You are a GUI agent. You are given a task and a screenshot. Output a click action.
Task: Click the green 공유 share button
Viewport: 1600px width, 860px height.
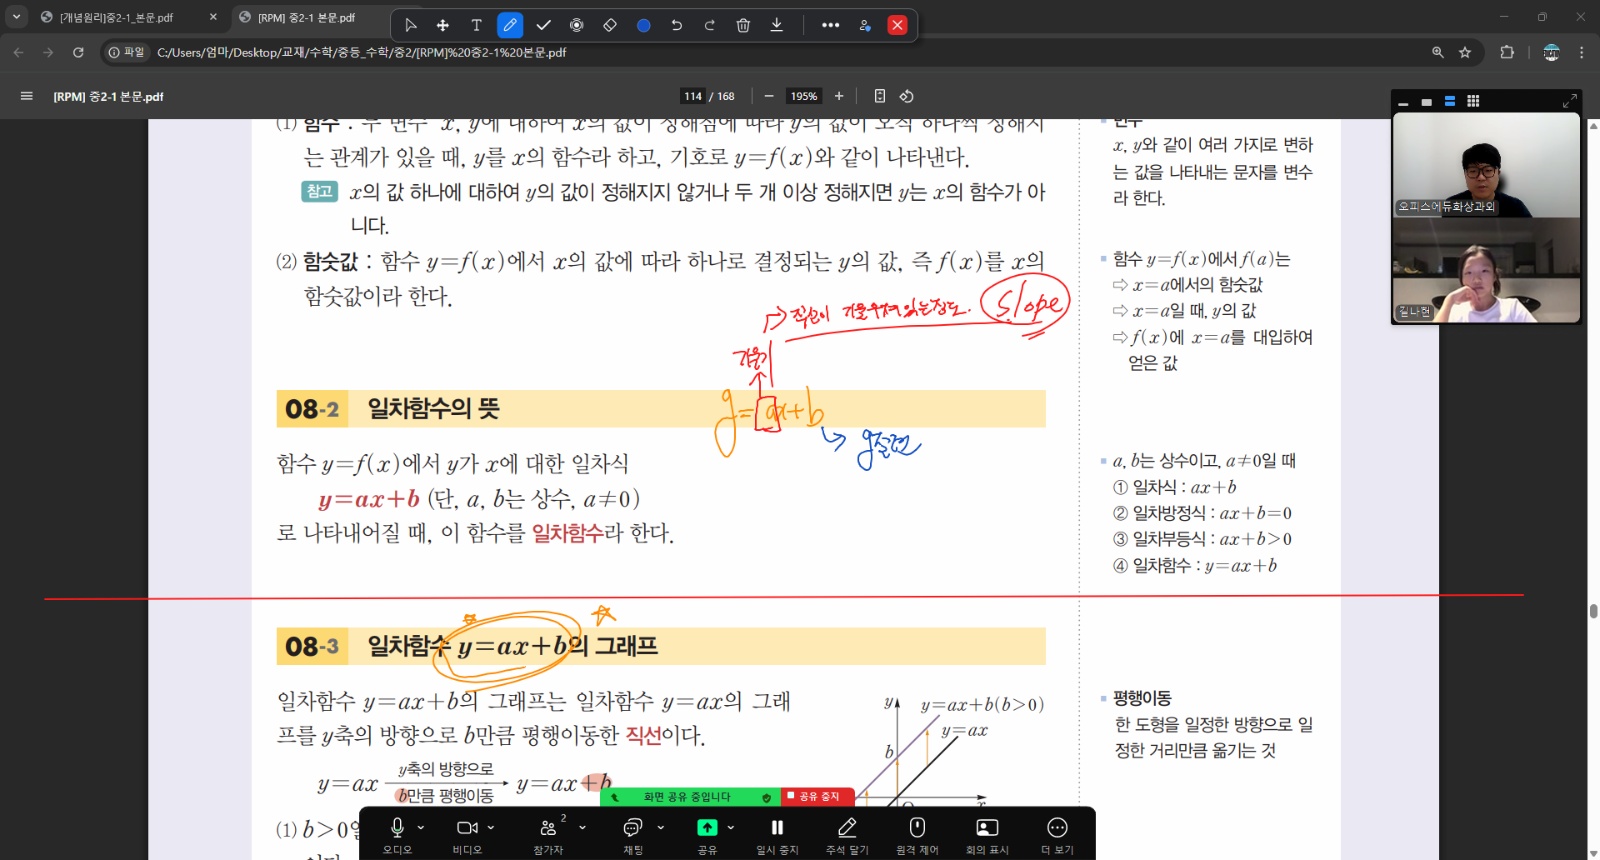(707, 834)
